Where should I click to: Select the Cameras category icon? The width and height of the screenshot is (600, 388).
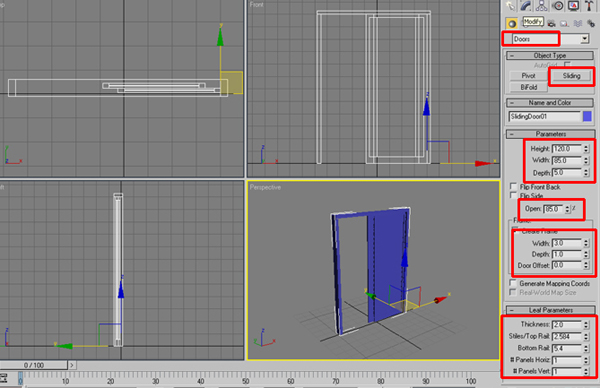(551, 23)
